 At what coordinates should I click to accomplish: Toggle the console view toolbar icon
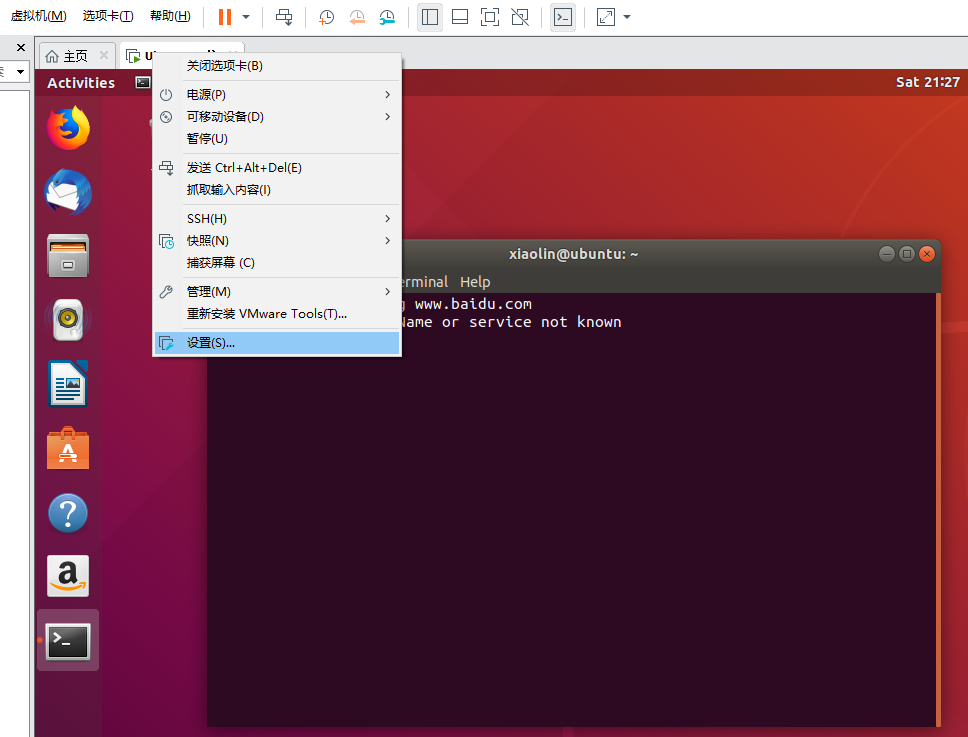(x=563, y=17)
